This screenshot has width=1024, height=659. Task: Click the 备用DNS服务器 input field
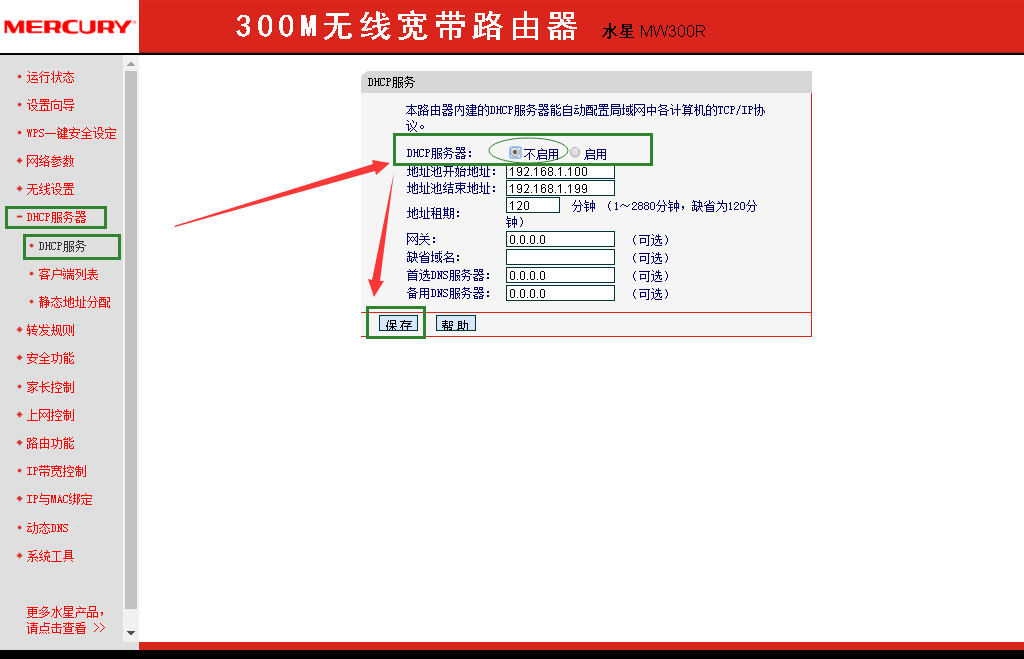coord(560,294)
